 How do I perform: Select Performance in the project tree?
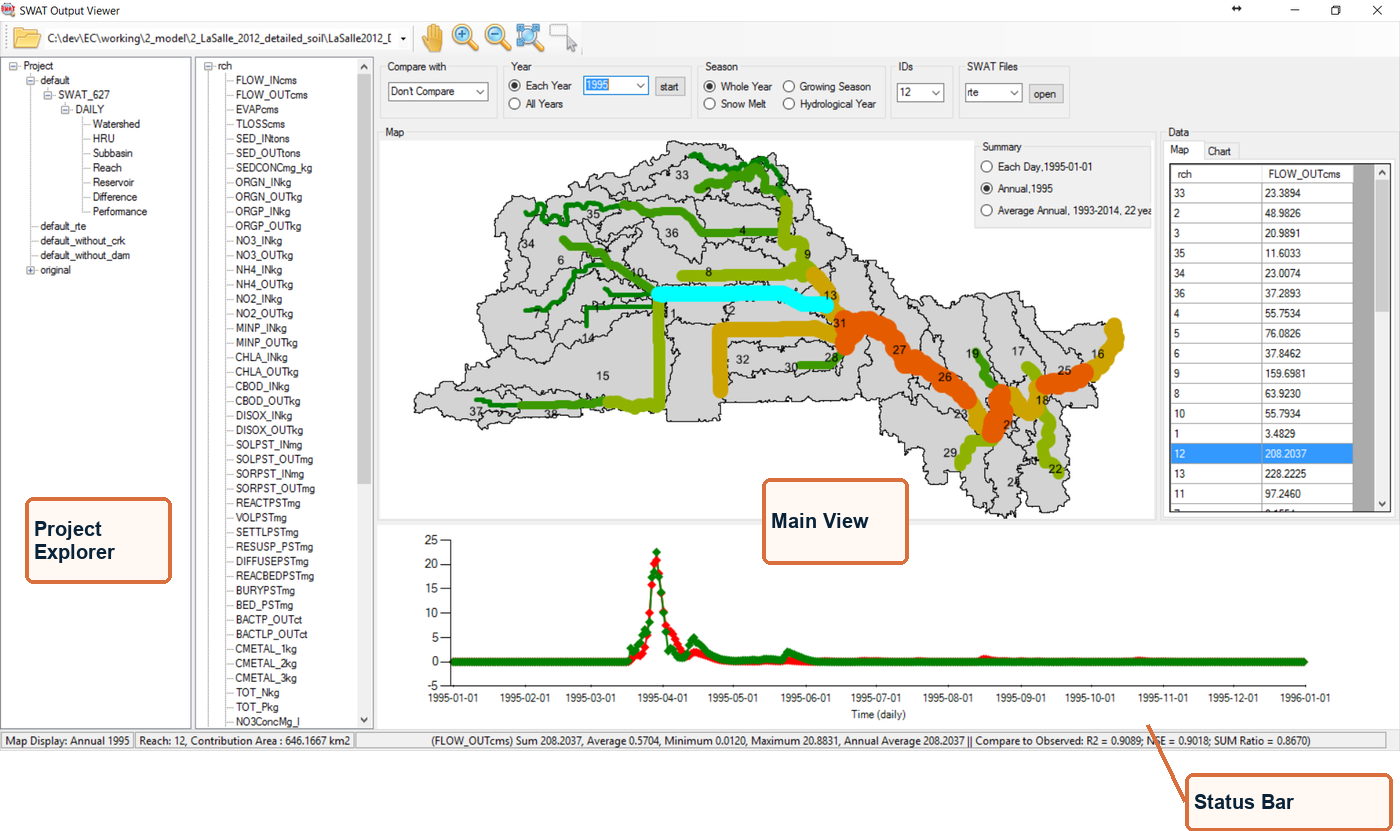120,211
